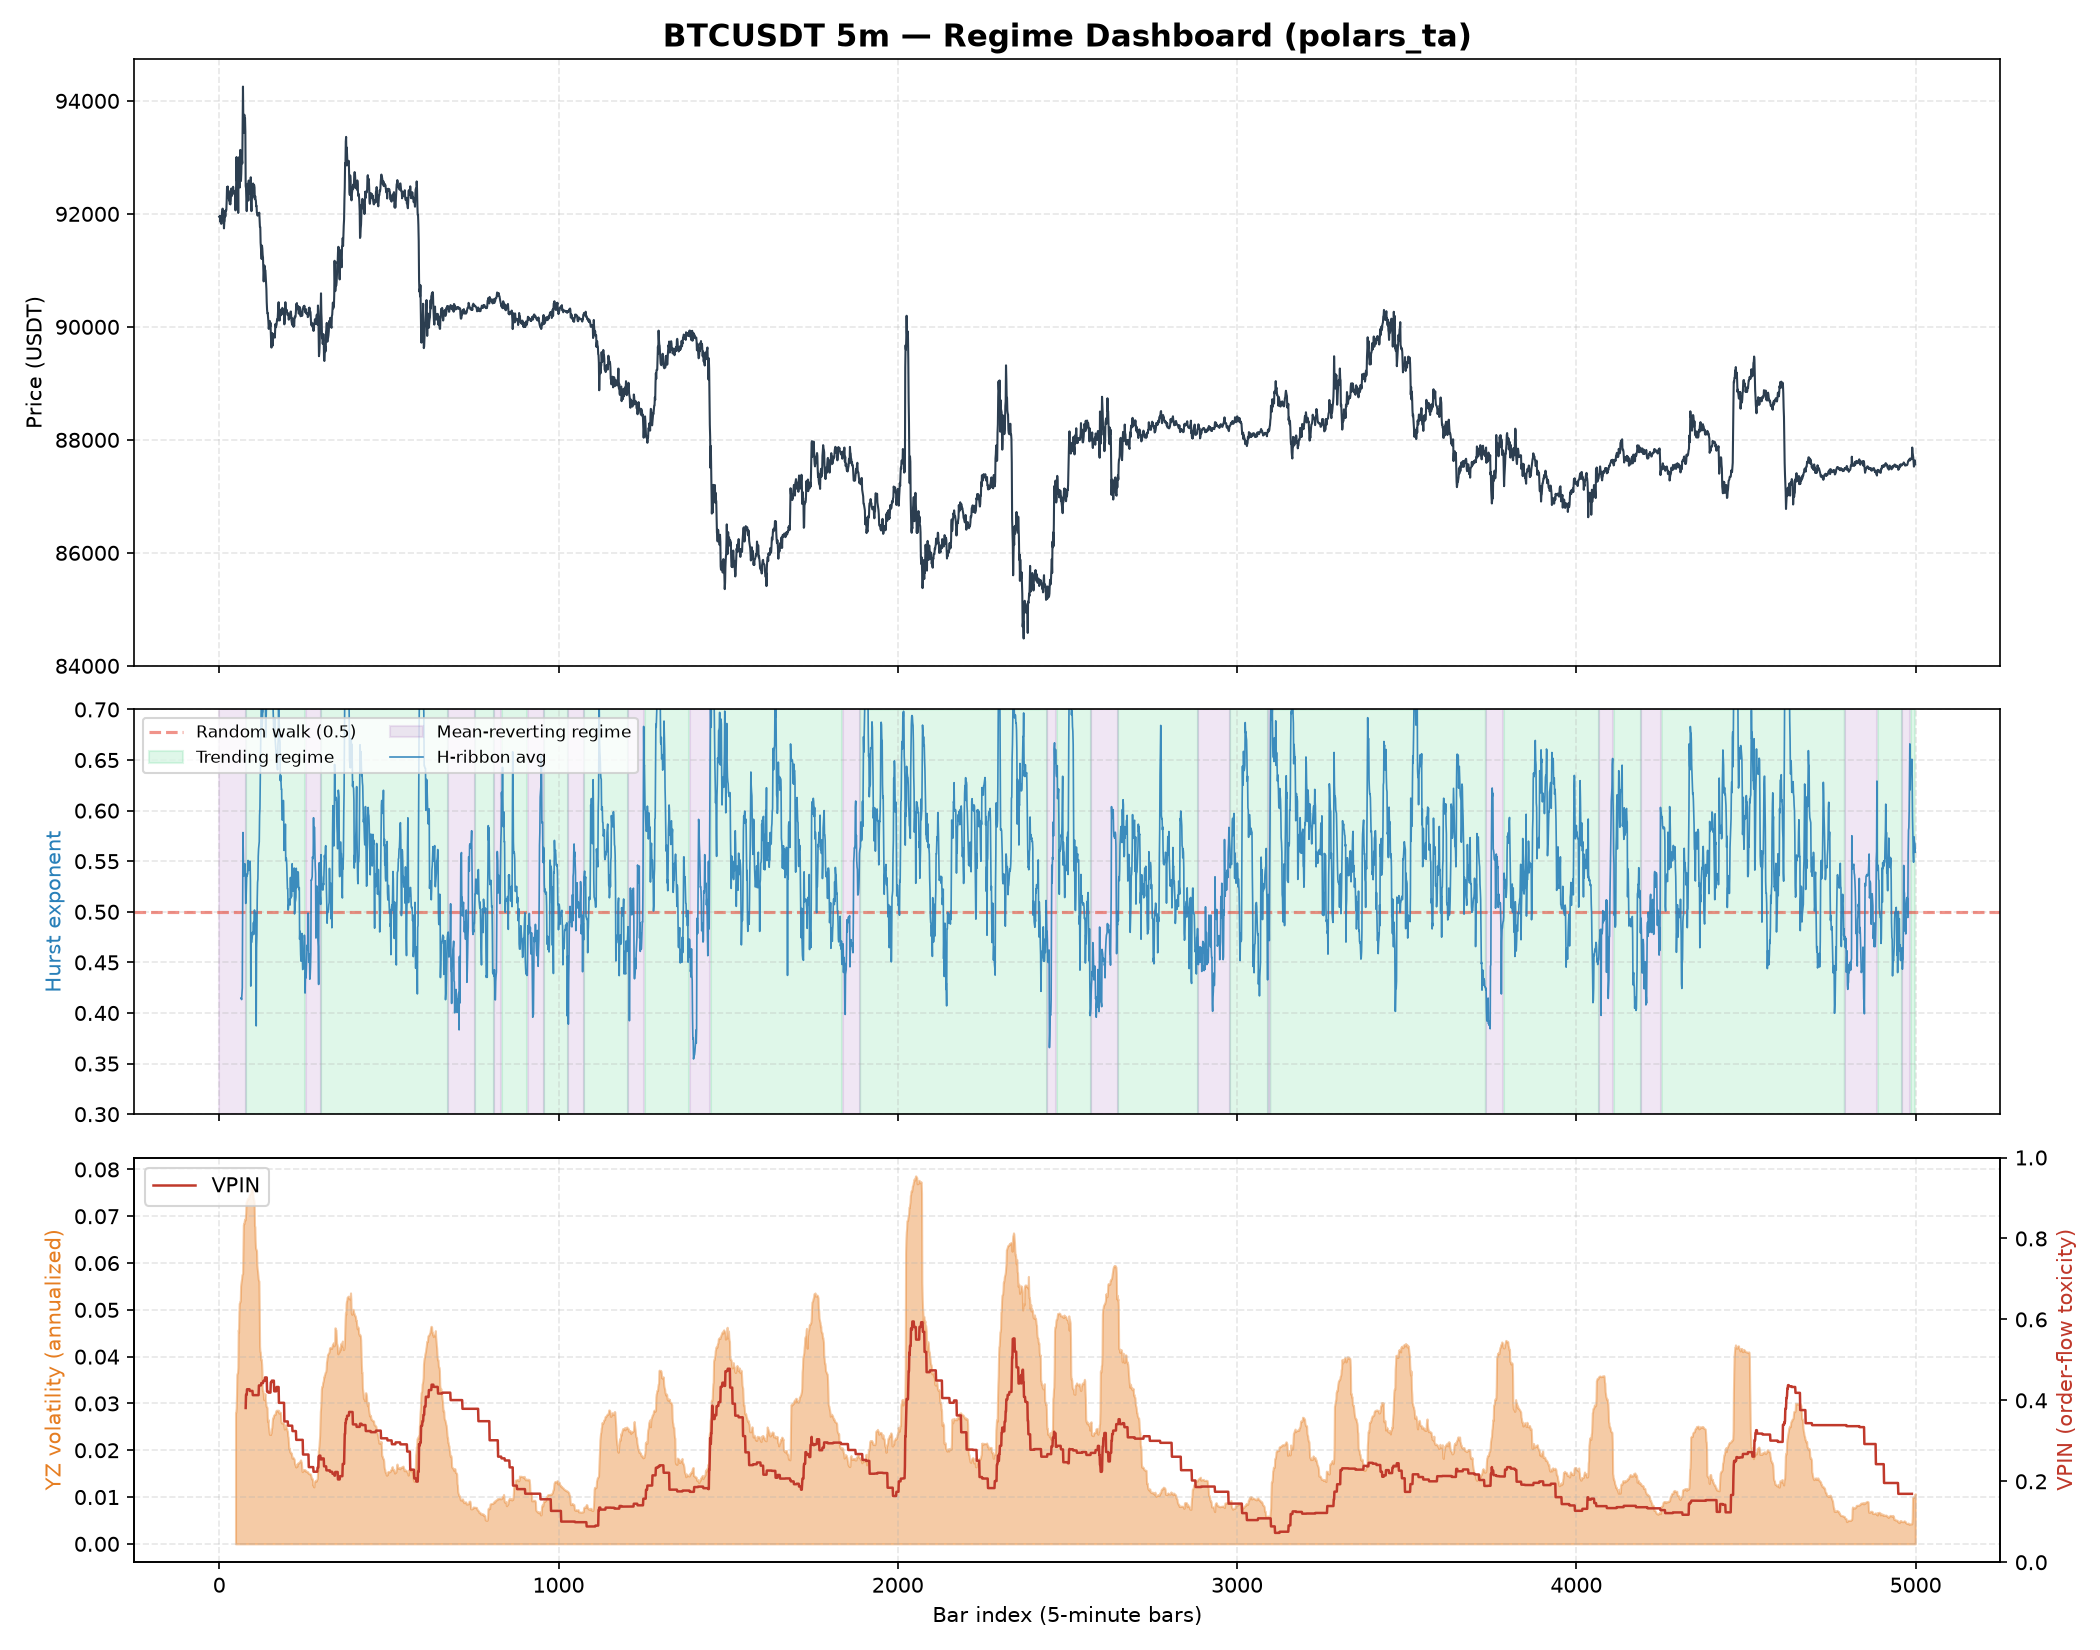
Task: Click the 0.05 volatility tick label
Action: point(97,1311)
